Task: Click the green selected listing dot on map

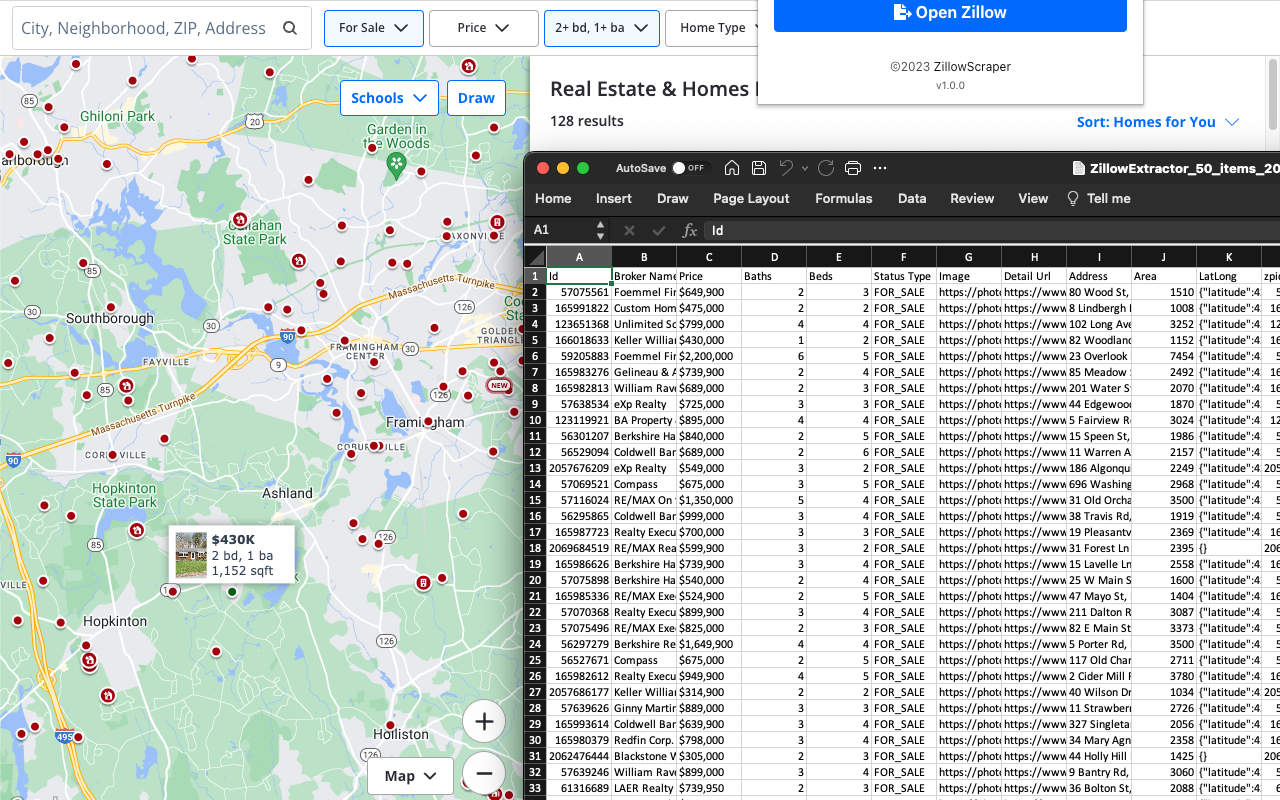Action: pos(232,592)
